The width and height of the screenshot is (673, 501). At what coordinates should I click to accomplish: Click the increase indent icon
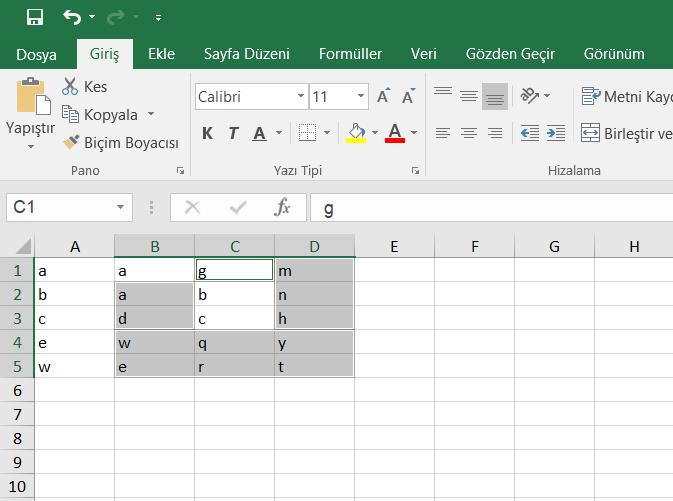[556, 133]
